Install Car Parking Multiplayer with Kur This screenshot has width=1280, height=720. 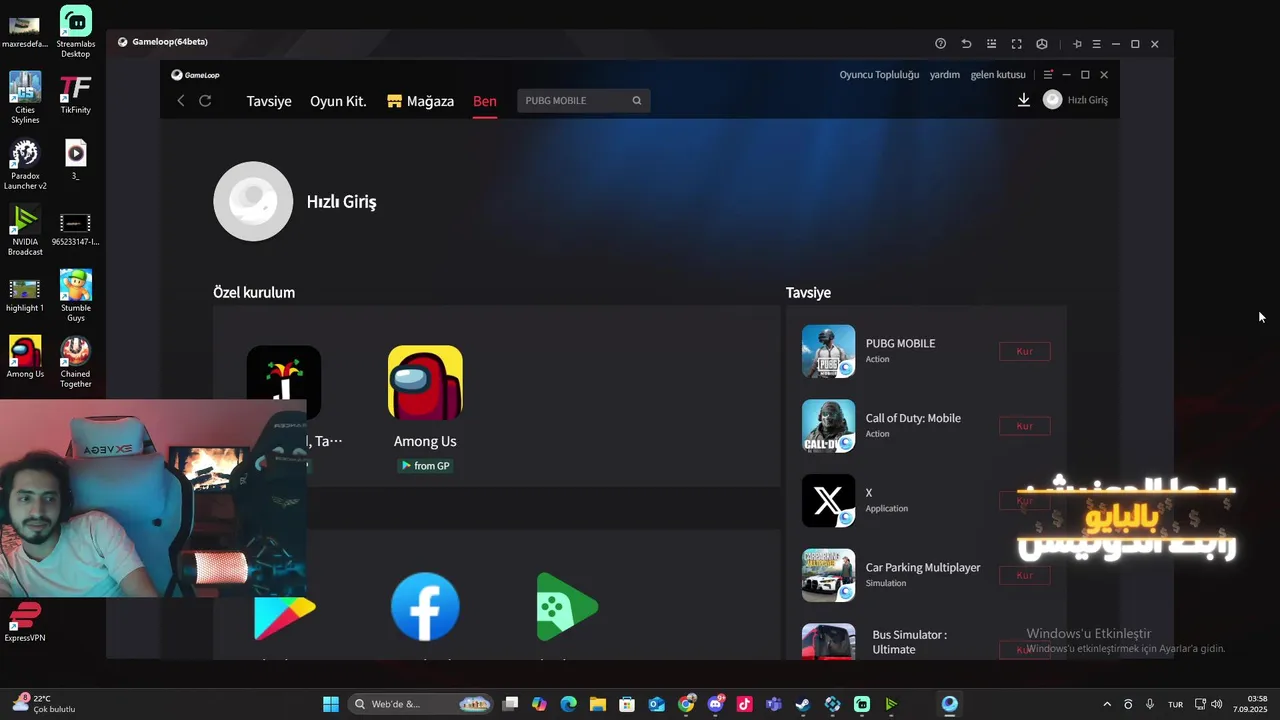click(1024, 575)
